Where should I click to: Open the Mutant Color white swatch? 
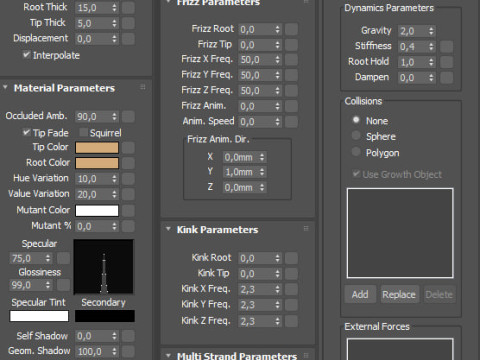pos(97,210)
